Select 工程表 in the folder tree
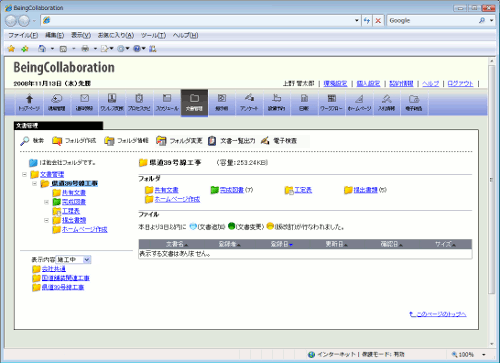 (71, 211)
